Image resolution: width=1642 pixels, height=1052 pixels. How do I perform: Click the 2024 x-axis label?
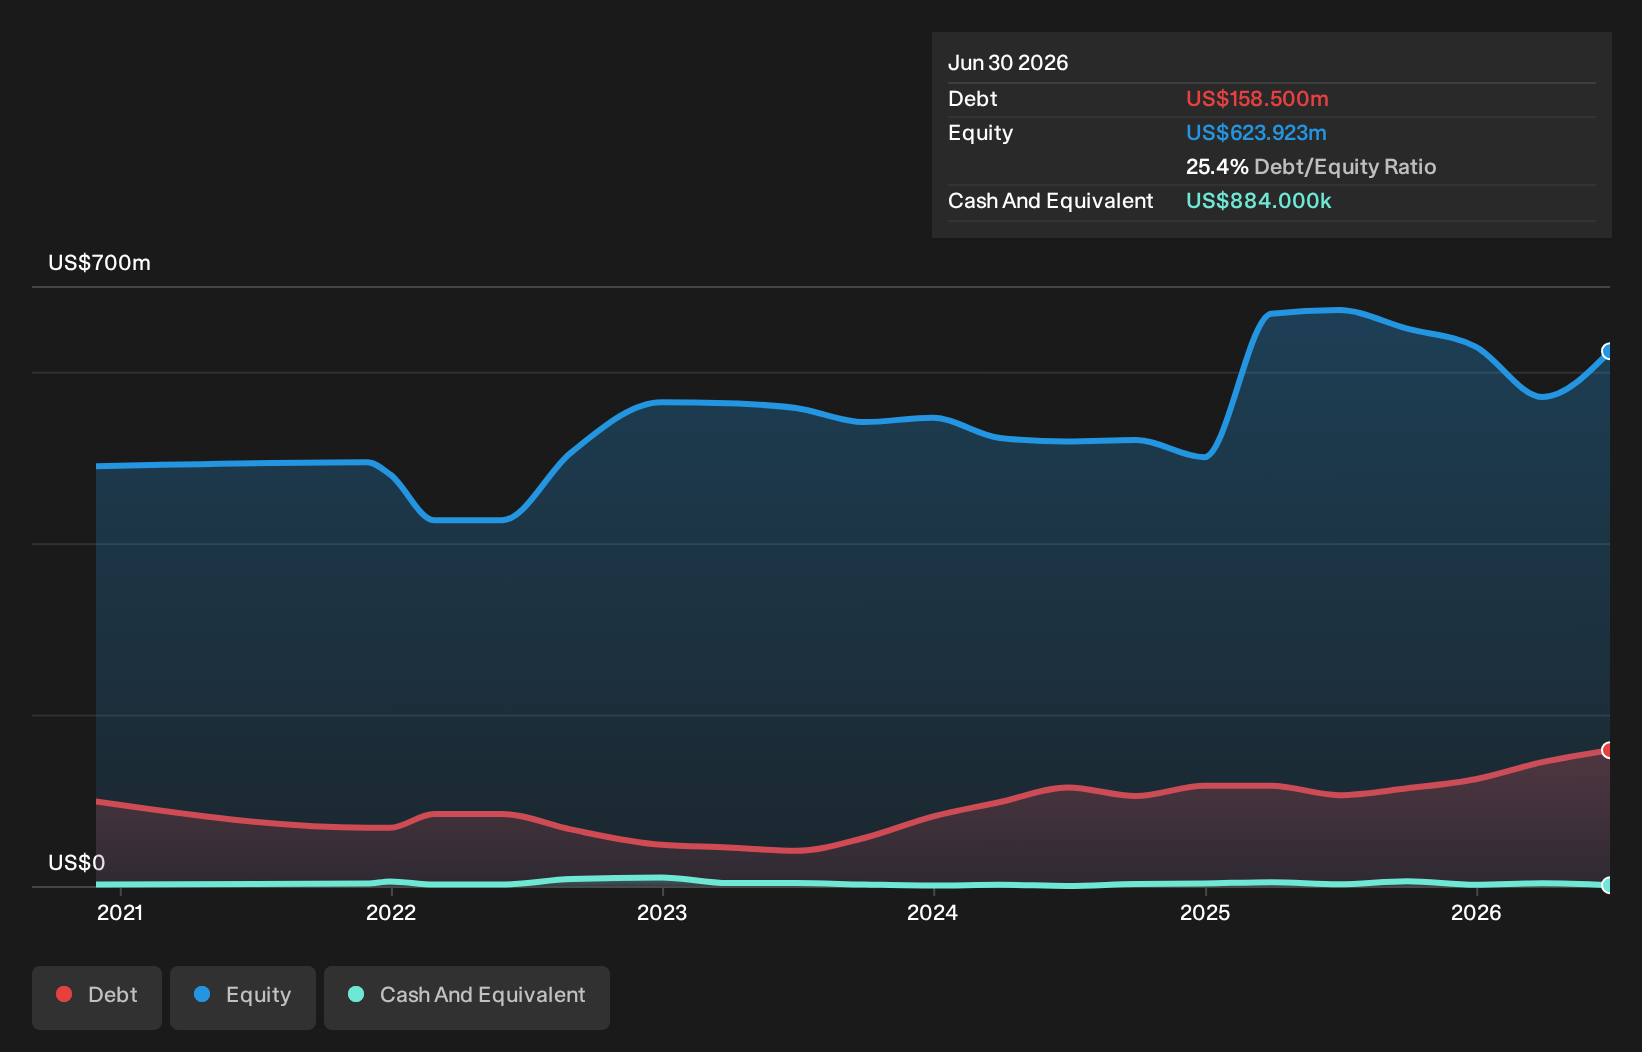[932, 912]
